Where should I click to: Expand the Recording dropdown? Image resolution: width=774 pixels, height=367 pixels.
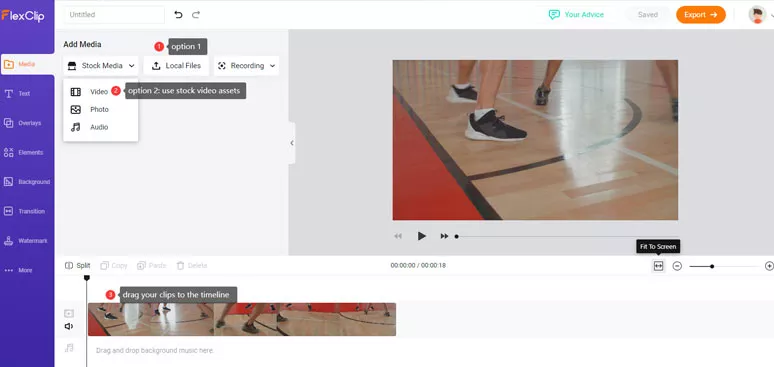point(247,66)
